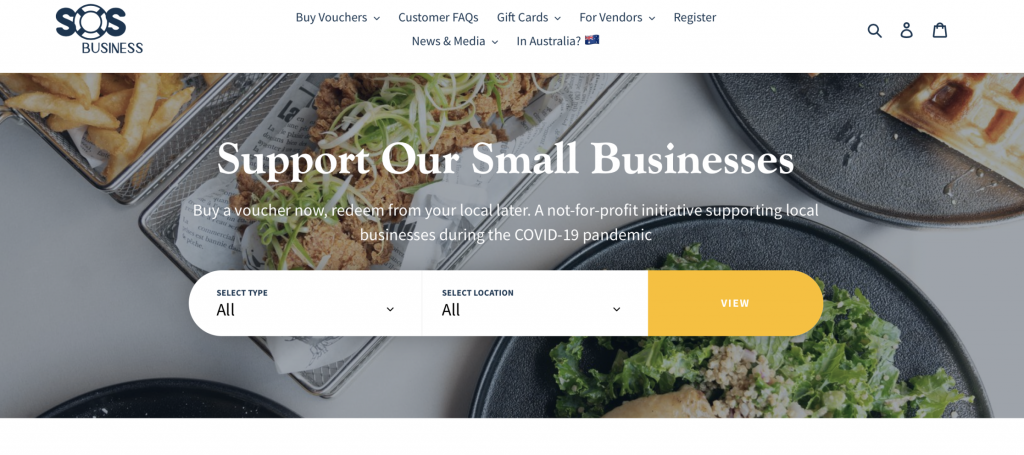Click the In Australia? link
Viewport: 1024px width, 455px height.
[x=549, y=41]
